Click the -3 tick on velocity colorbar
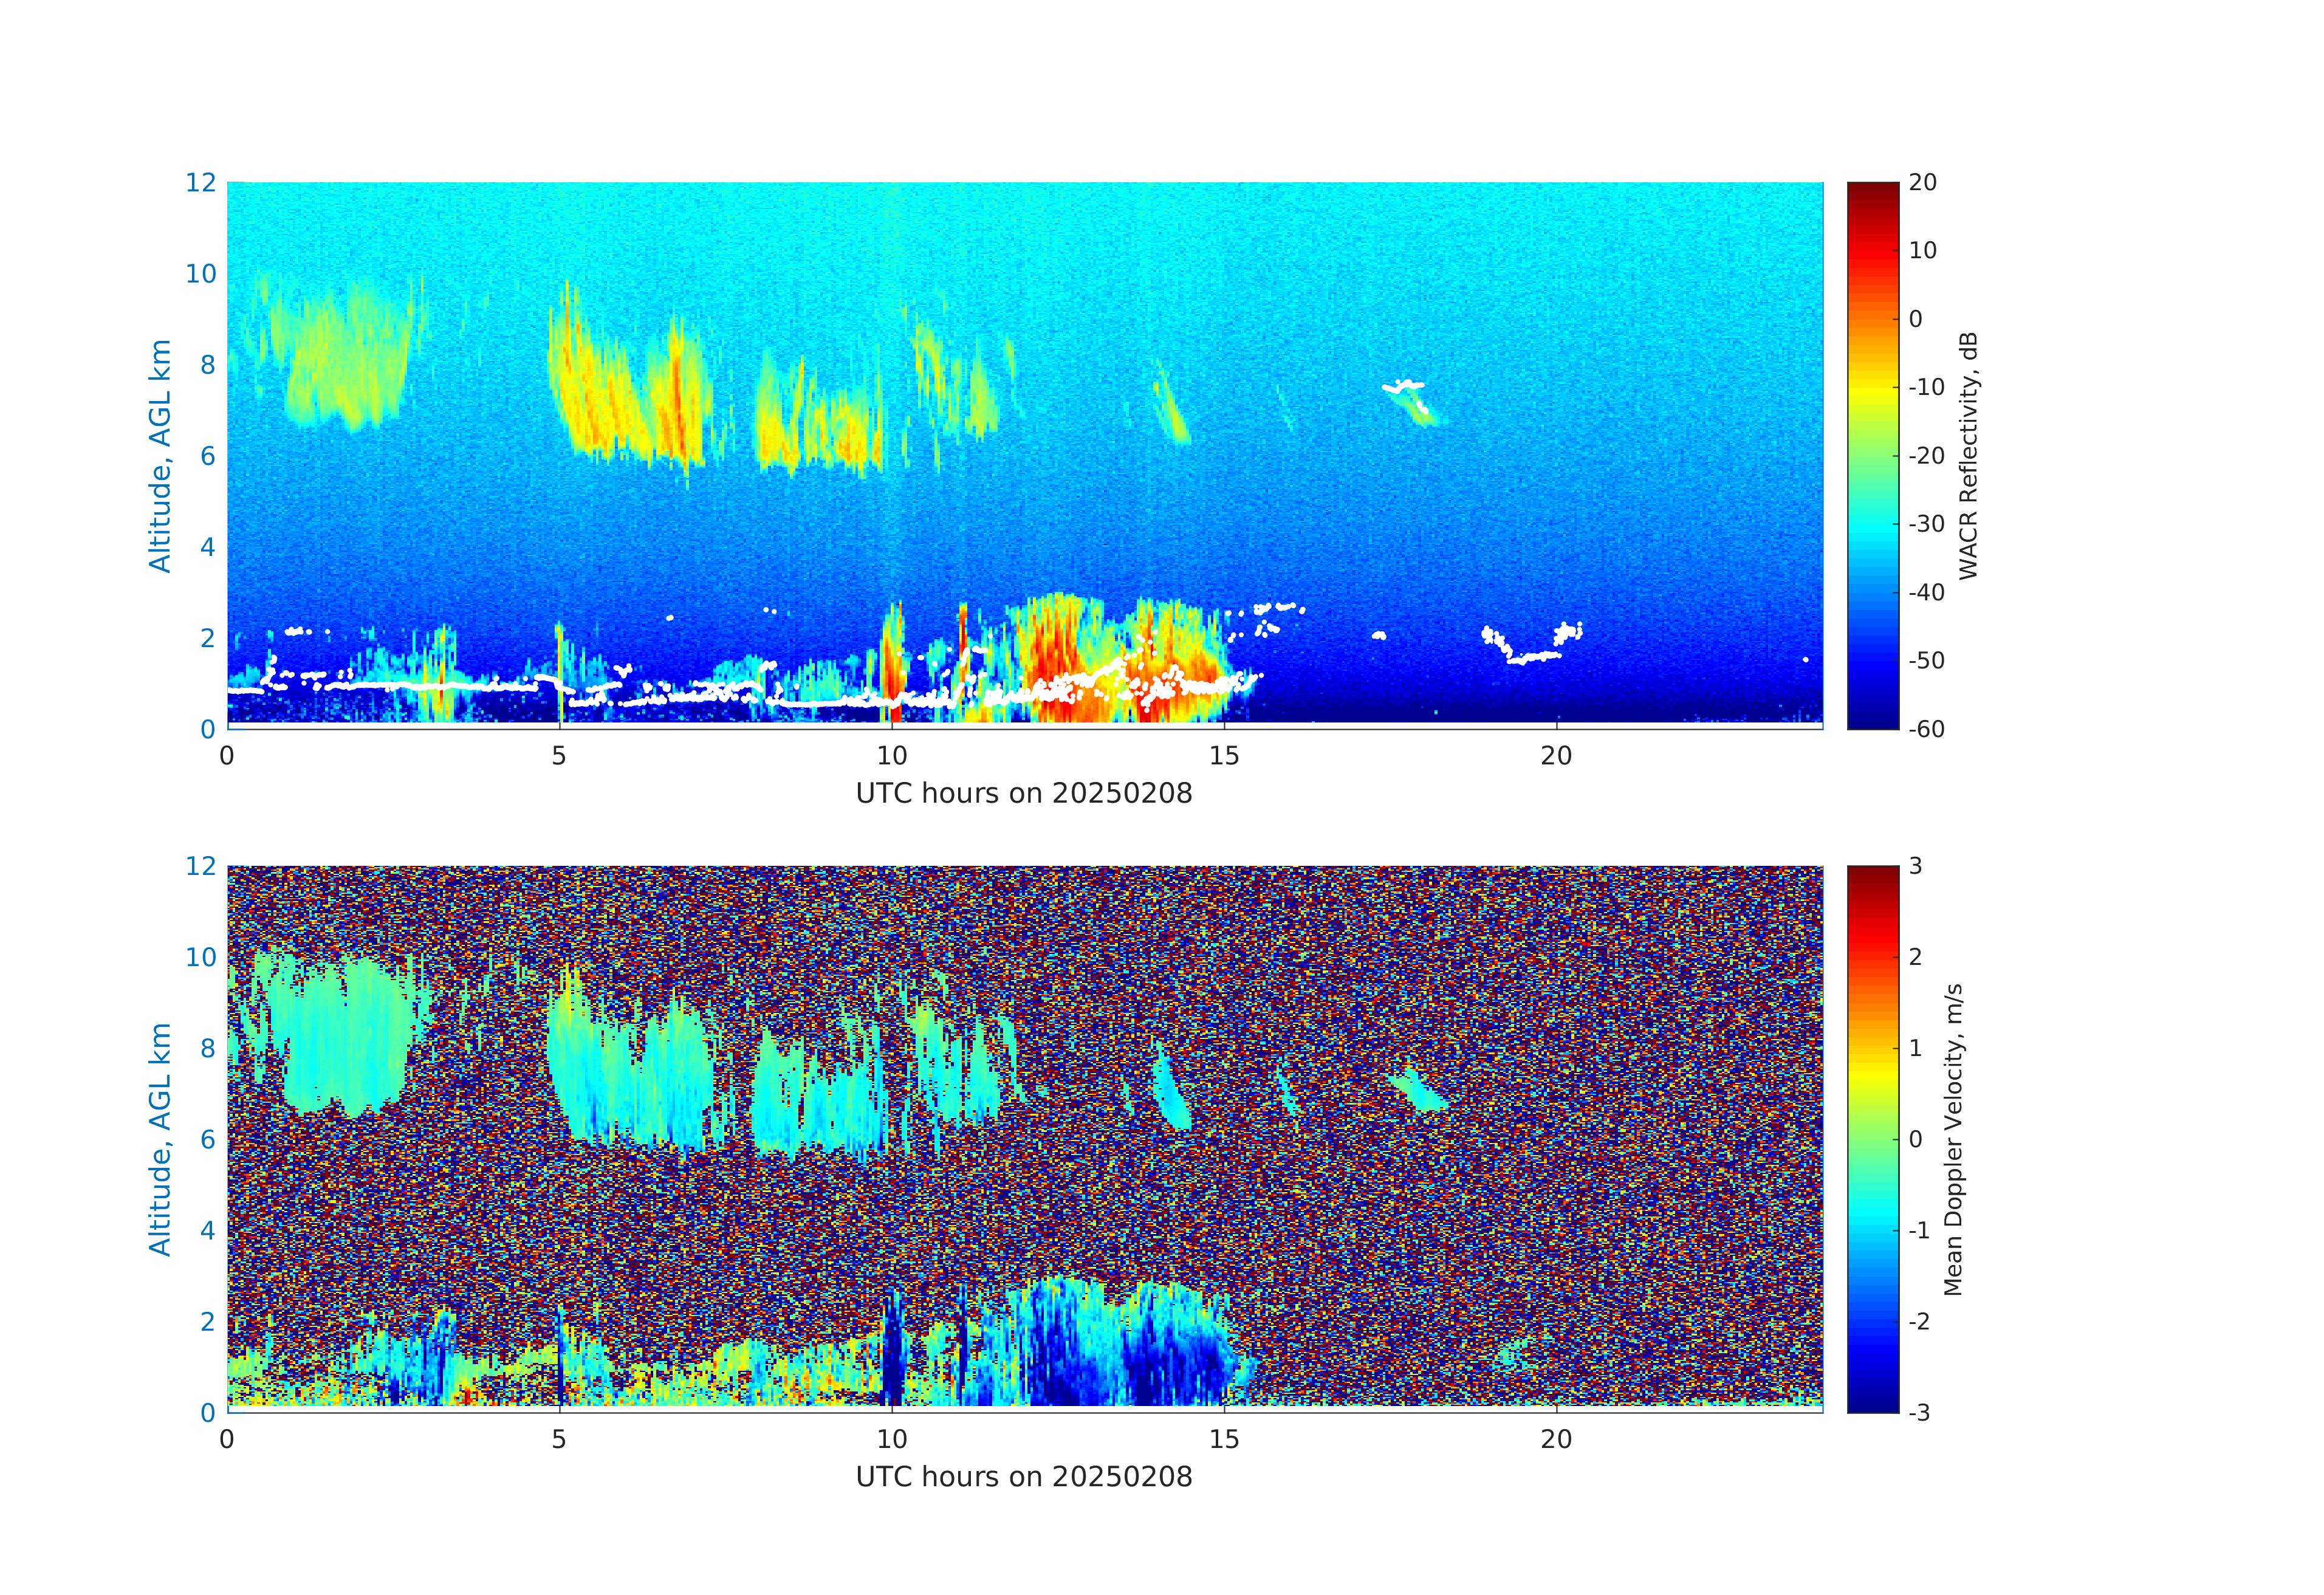 (x=1919, y=1412)
